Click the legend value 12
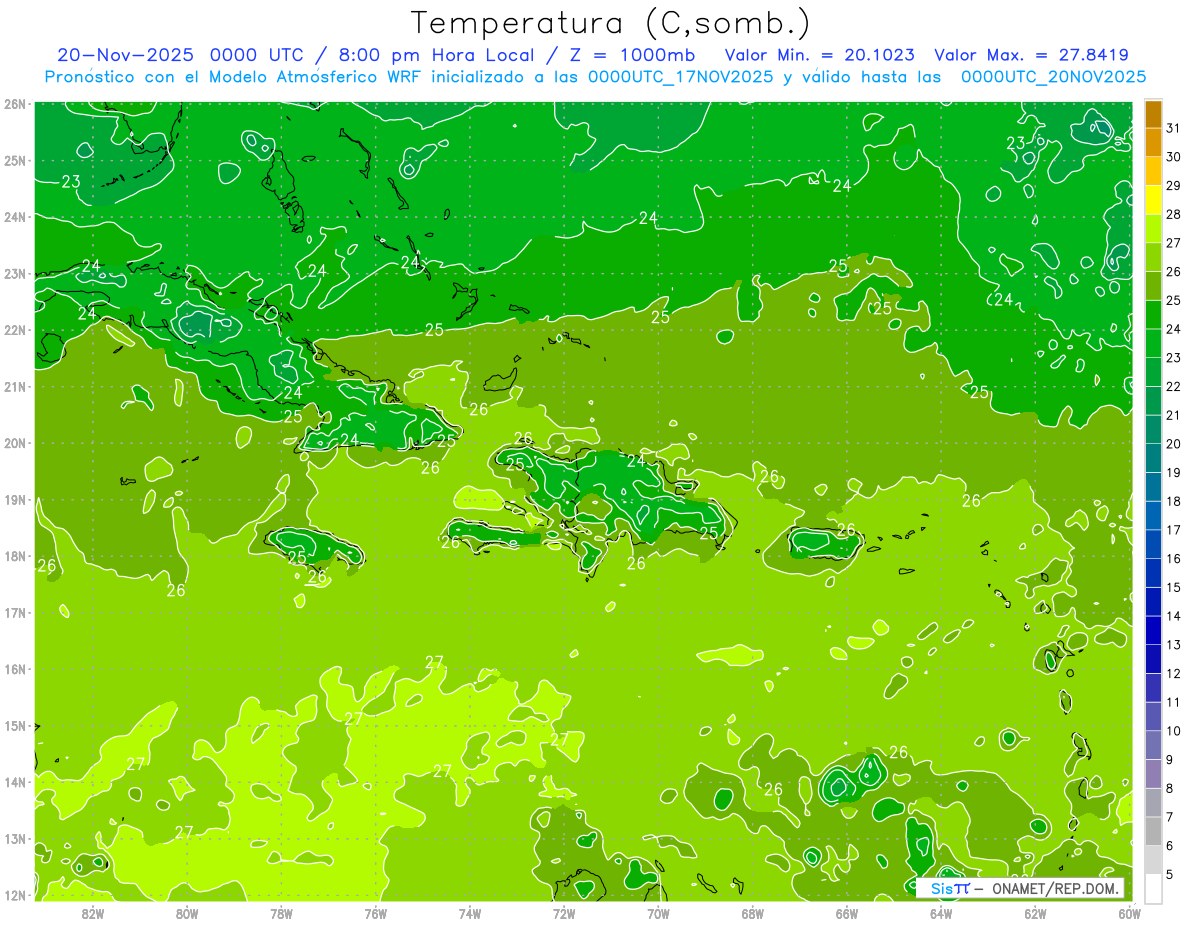Image resolution: width=1200 pixels, height=927 pixels. [x=1174, y=673]
